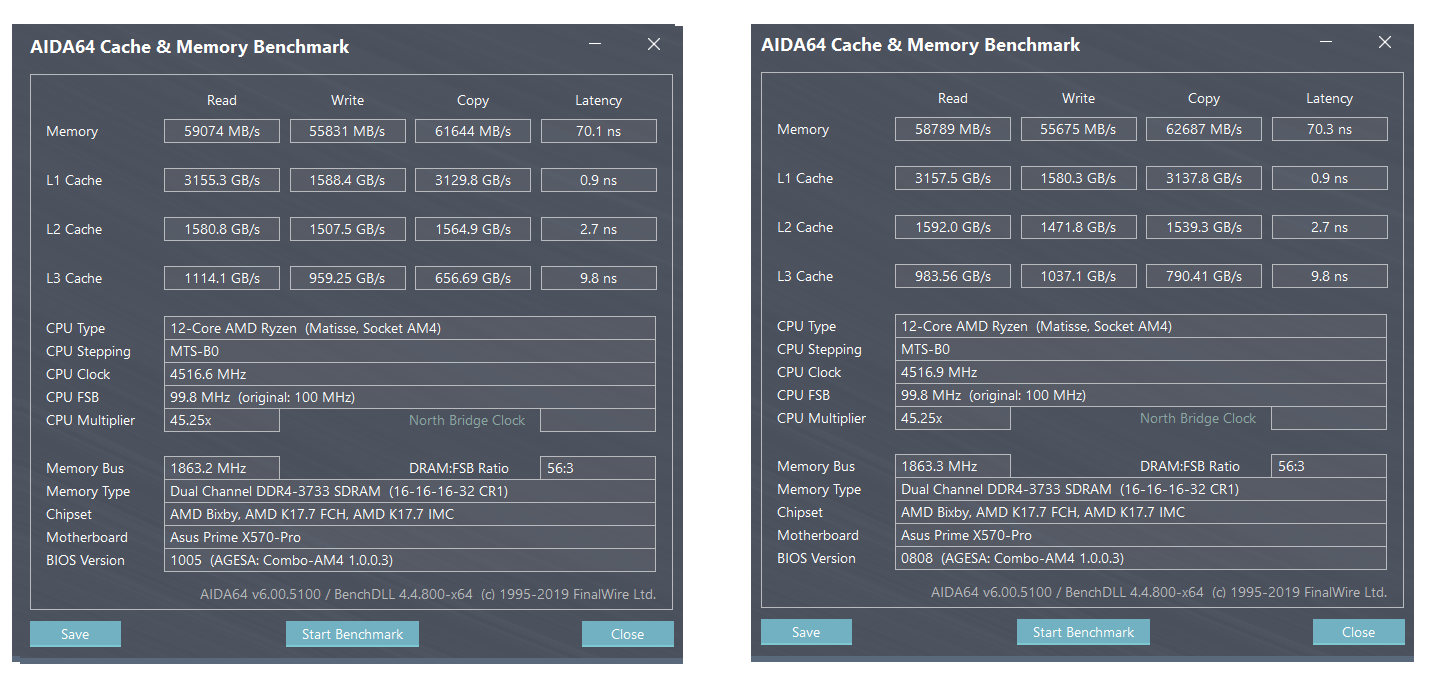This screenshot has width=1435, height=696.
Task: Click BIOS Version 1005 field
Action: pos(410,560)
